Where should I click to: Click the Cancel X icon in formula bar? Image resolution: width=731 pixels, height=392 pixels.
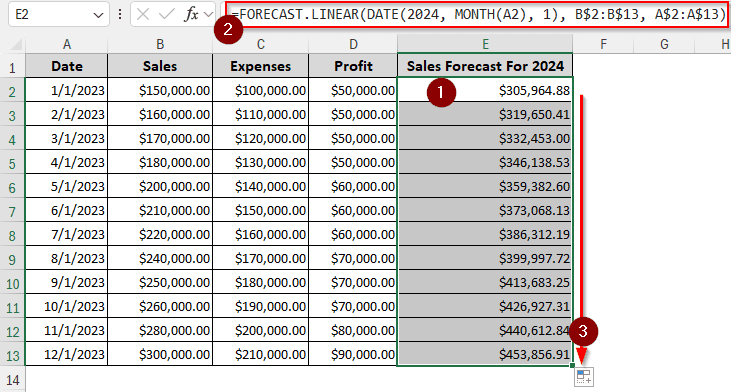coord(143,14)
